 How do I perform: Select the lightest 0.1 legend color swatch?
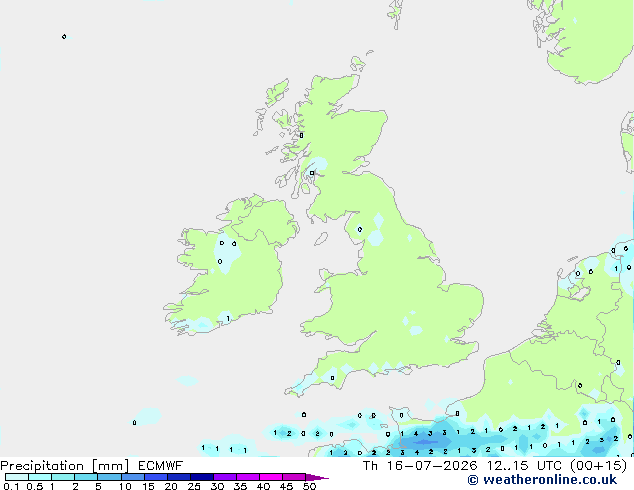pos(17,477)
